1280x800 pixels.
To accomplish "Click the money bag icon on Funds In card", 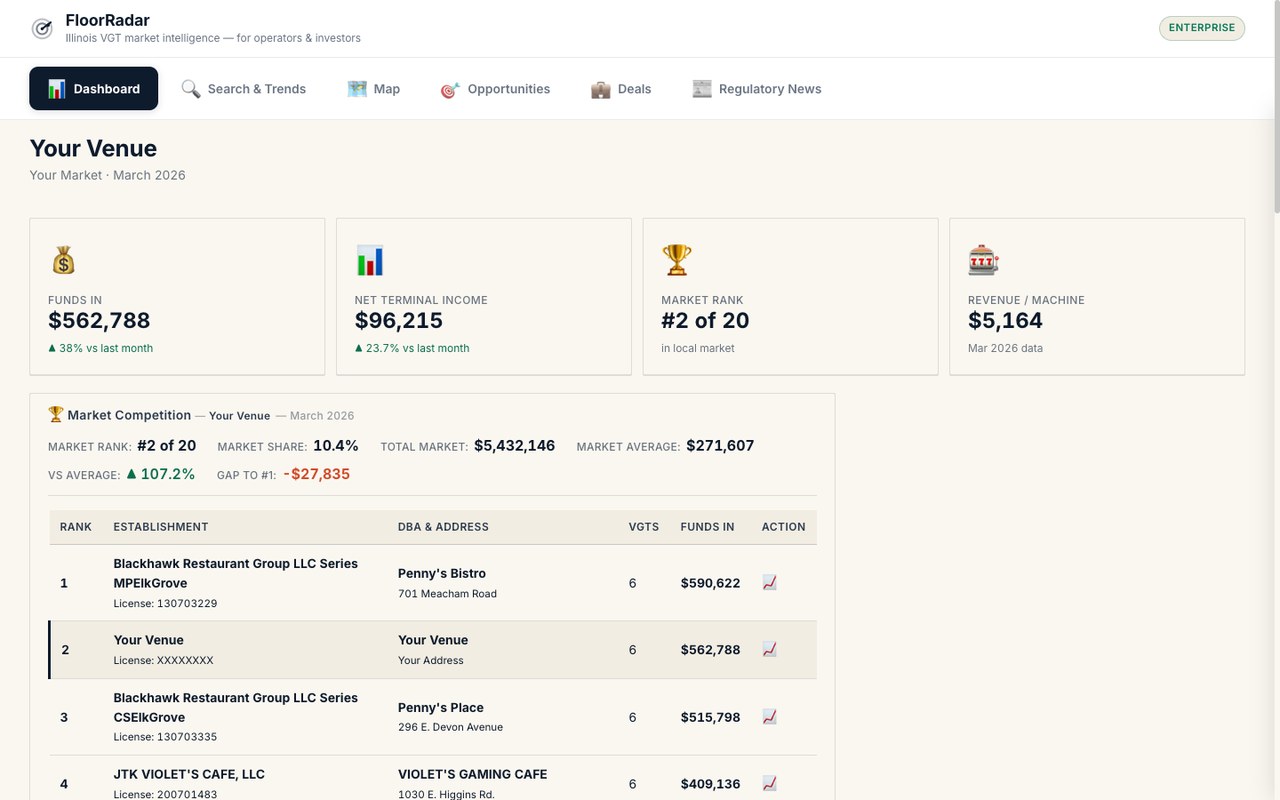I will [63, 261].
